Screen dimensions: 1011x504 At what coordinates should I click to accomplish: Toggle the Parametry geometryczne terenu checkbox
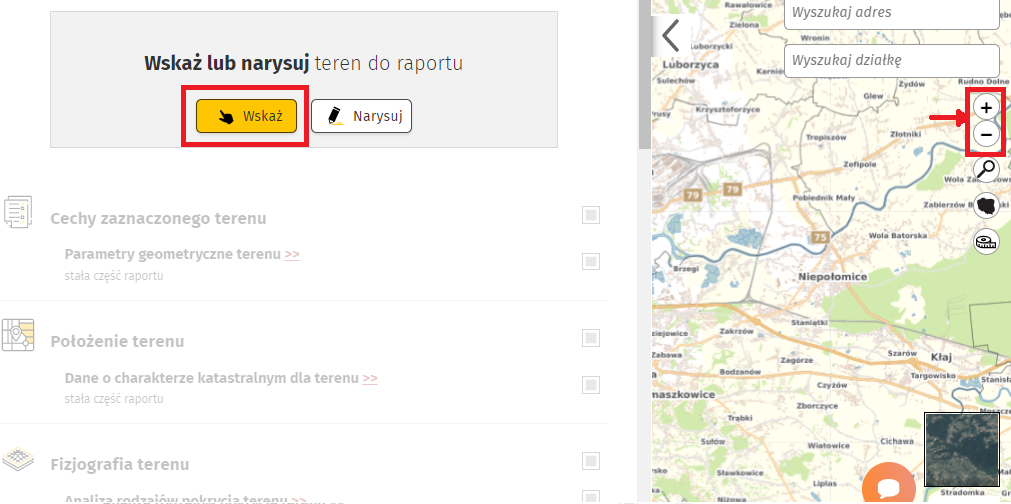click(591, 261)
